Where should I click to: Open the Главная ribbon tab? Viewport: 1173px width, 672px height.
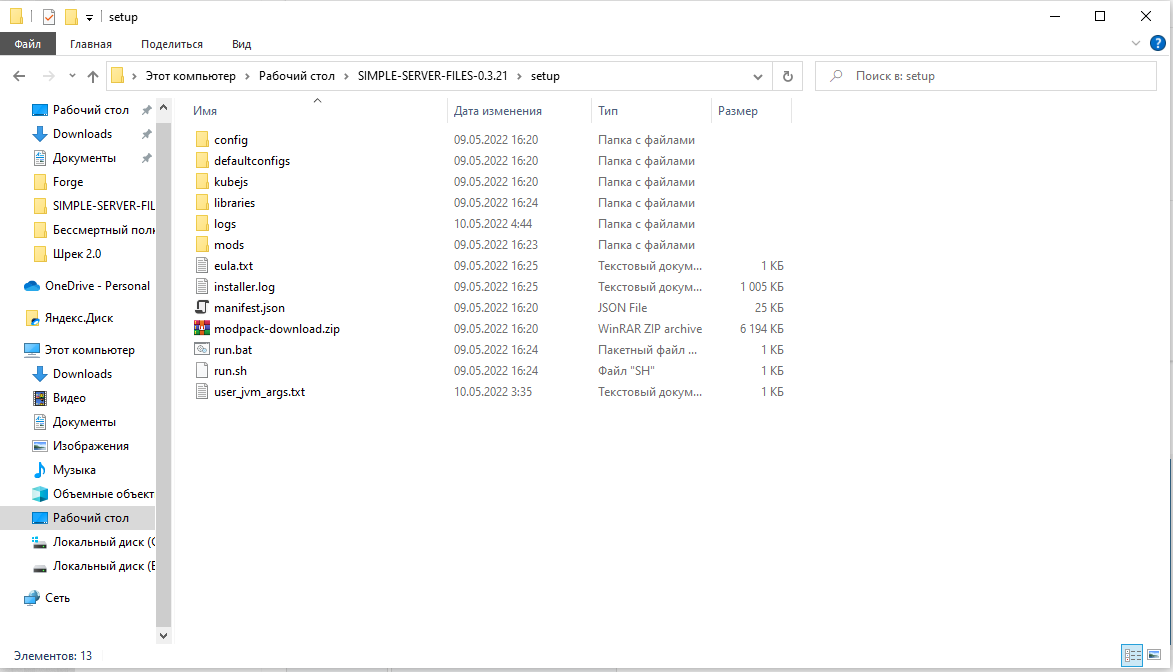(x=91, y=44)
